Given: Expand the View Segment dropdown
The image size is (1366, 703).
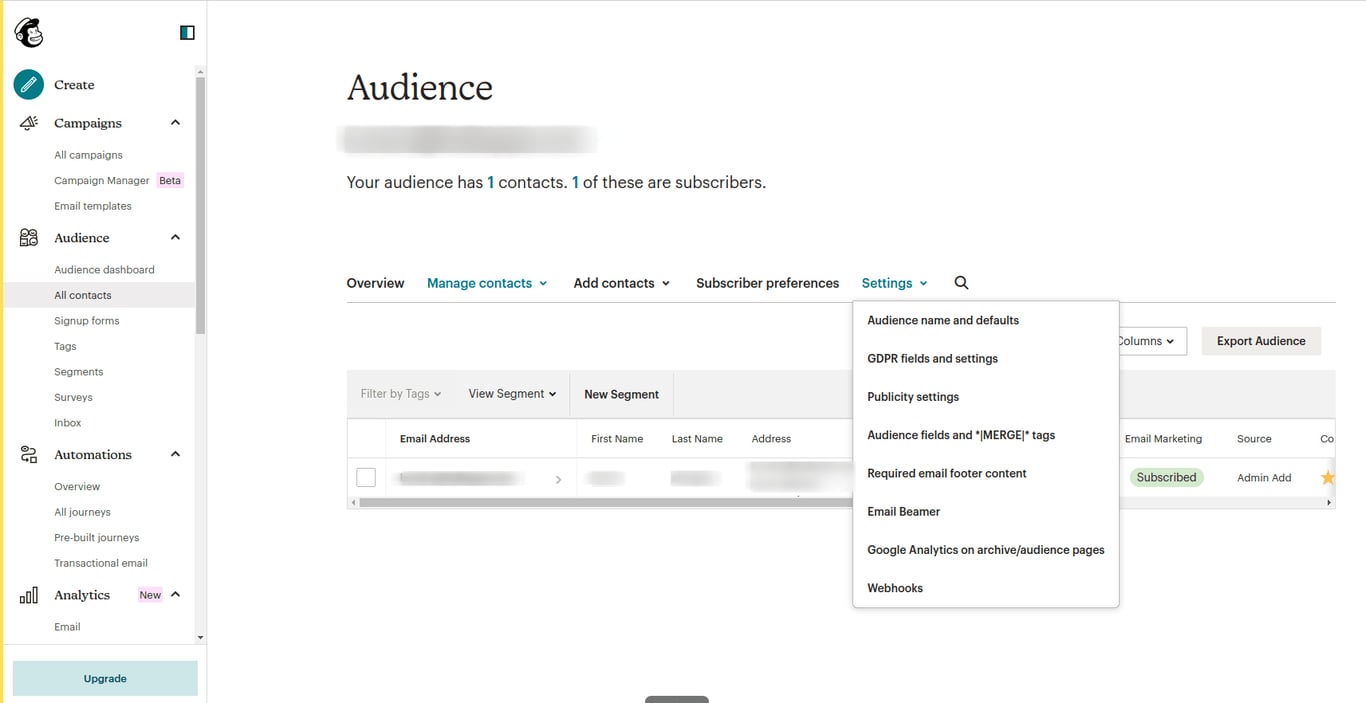Looking at the screenshot, I should click(512, 394).
